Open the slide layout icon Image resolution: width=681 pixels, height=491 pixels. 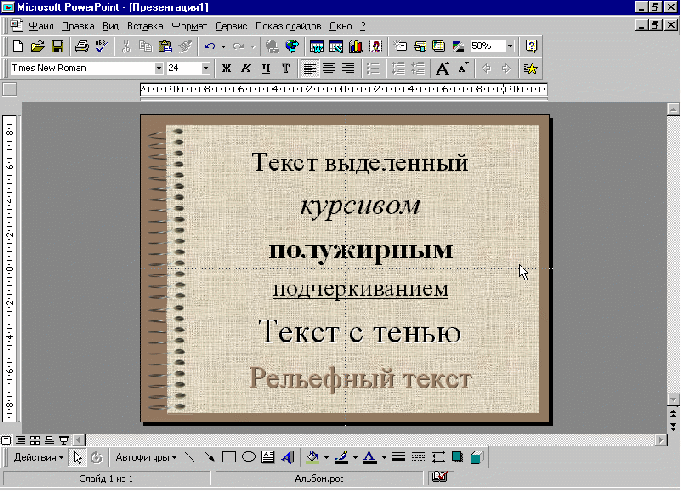(420, 46)
